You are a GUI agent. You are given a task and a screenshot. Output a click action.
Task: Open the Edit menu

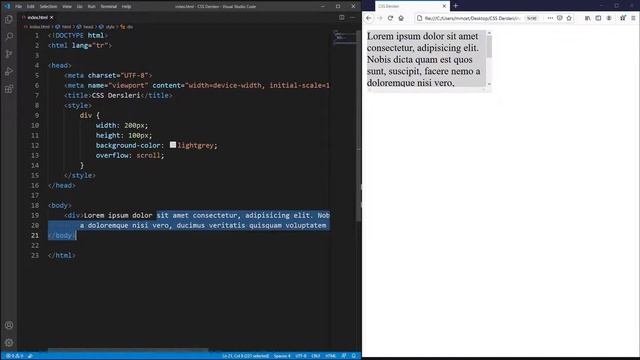pos(31,7)
